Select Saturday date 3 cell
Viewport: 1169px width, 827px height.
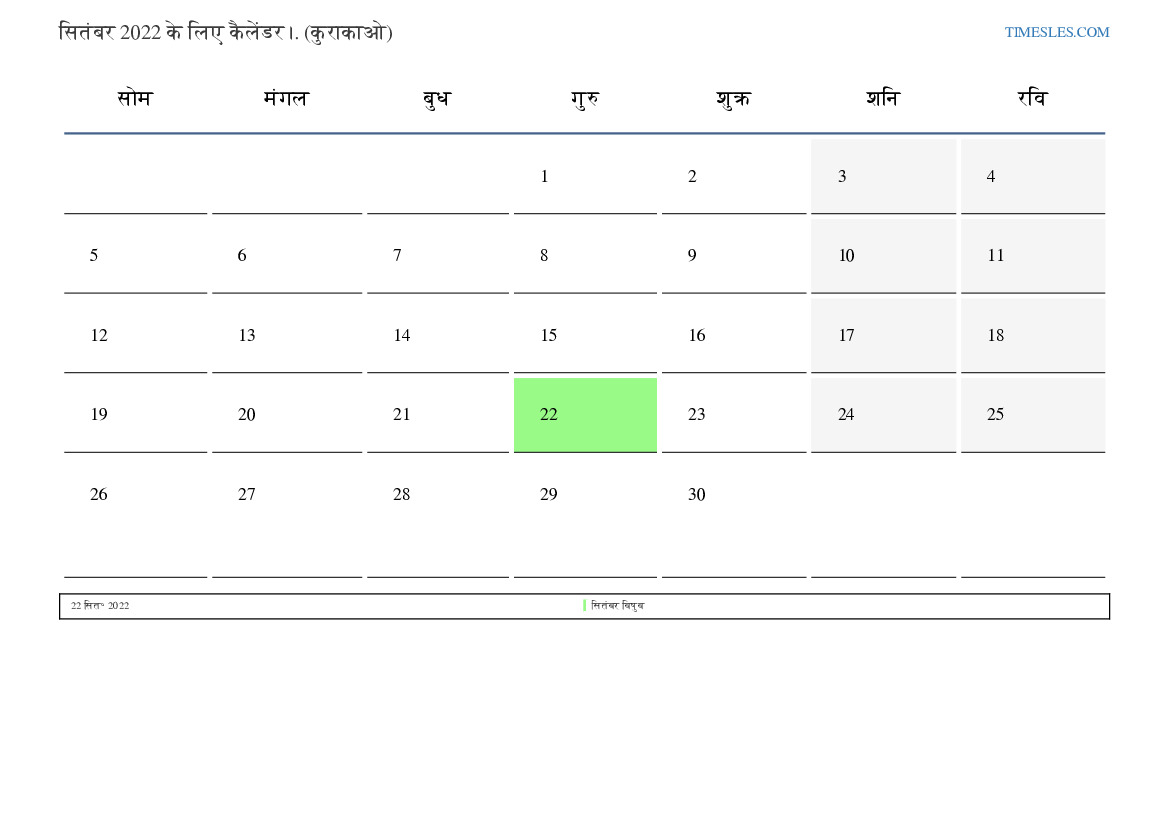(x=883, y=176)
